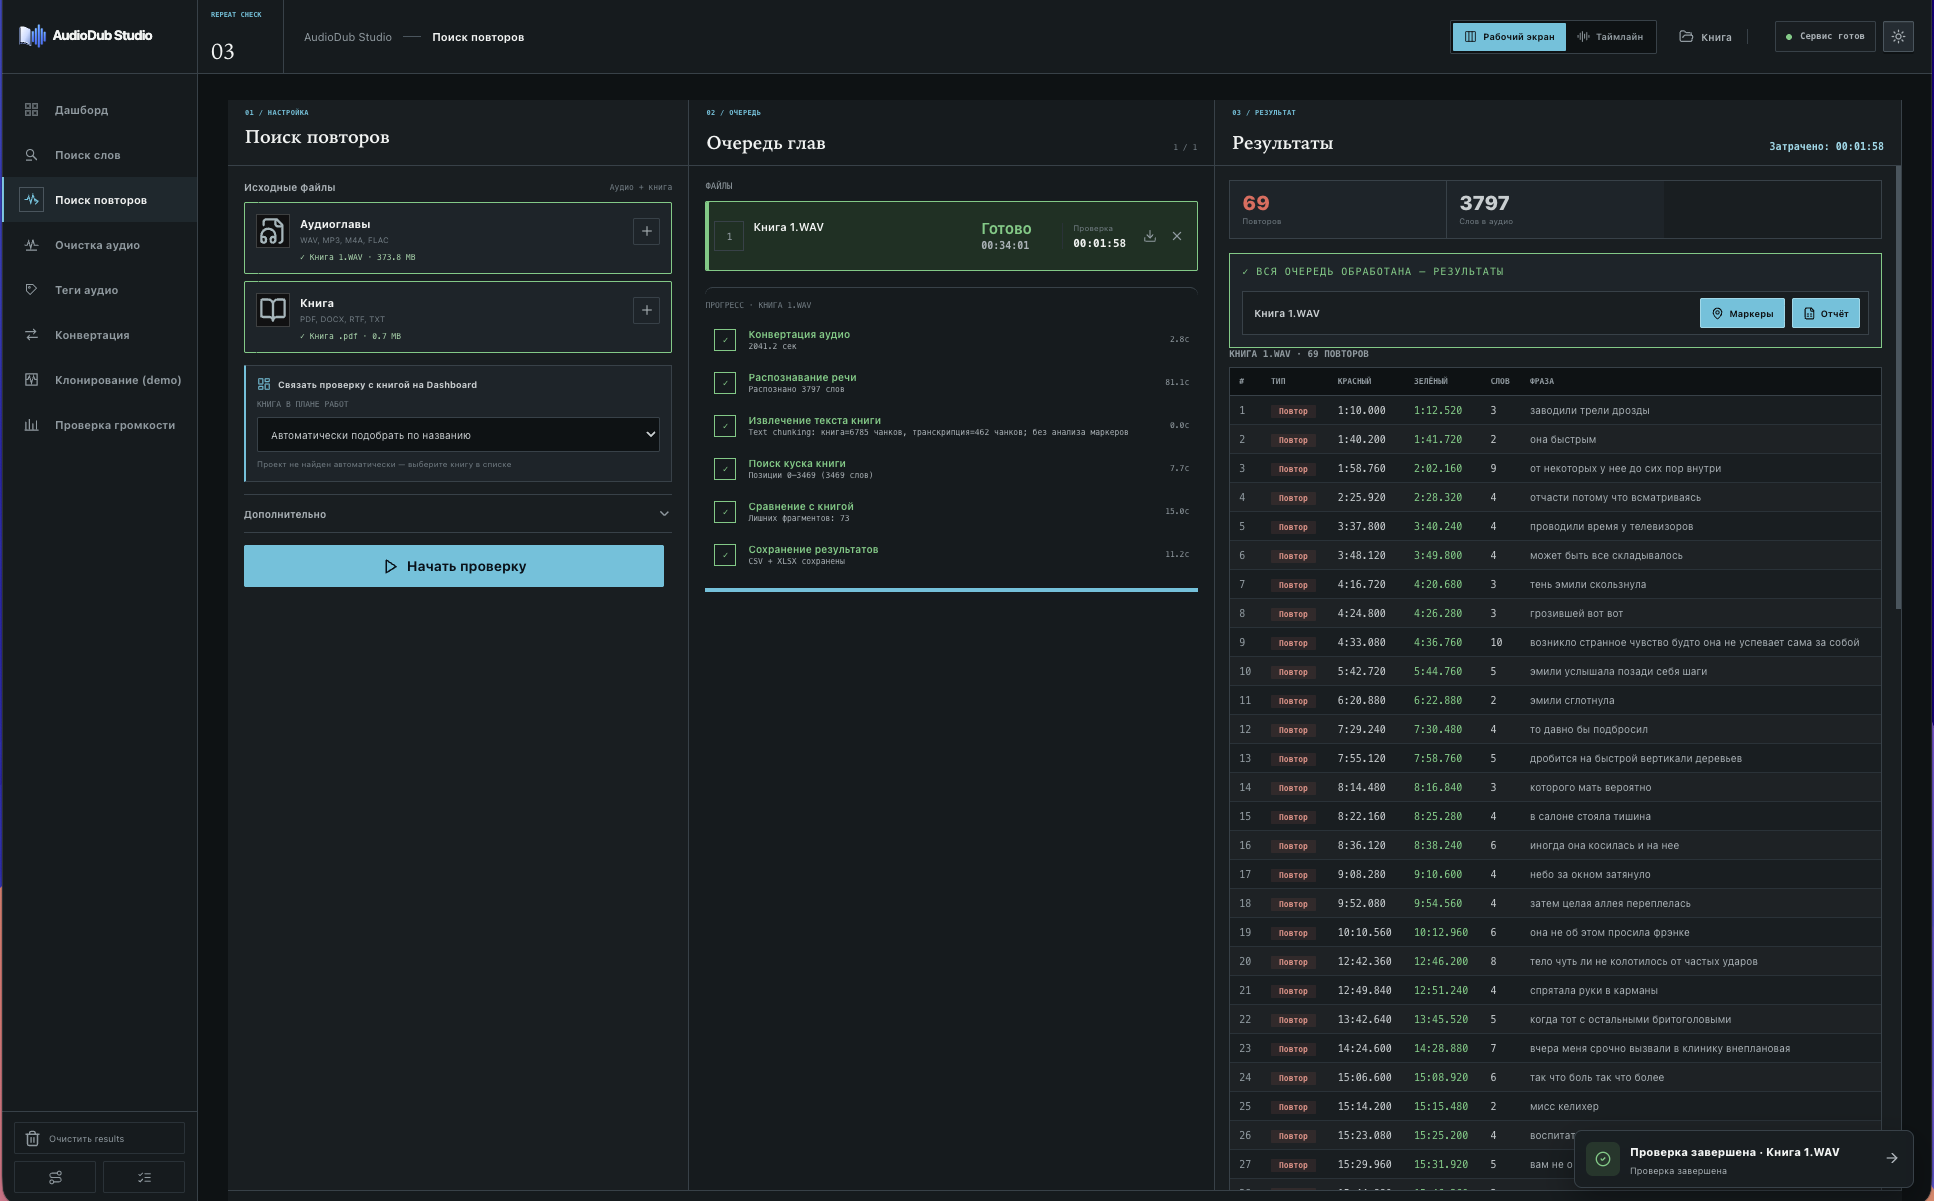Open the Автоматически подобрать по названию dropdown
The image size is (1934, 1201).
pyautogui.click(x=458, y=435)
